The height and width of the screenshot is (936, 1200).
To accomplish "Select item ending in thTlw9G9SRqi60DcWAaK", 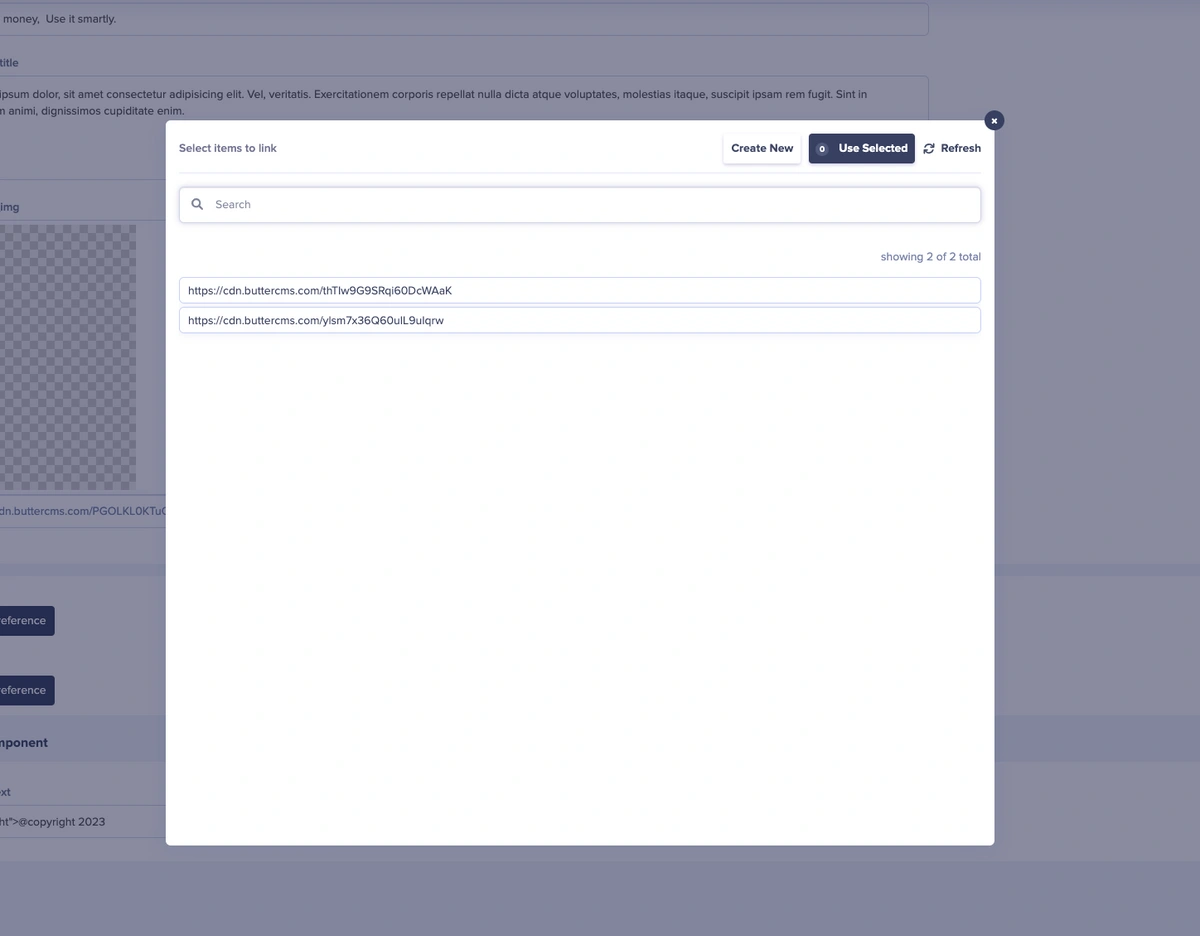I will tap(580, 291).
